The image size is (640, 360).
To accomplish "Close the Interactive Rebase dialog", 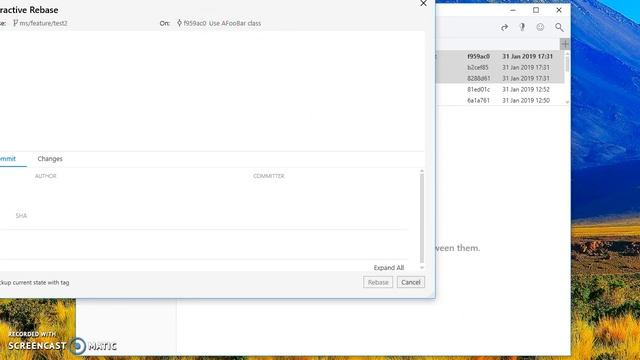I will click(x=423, y=4).
